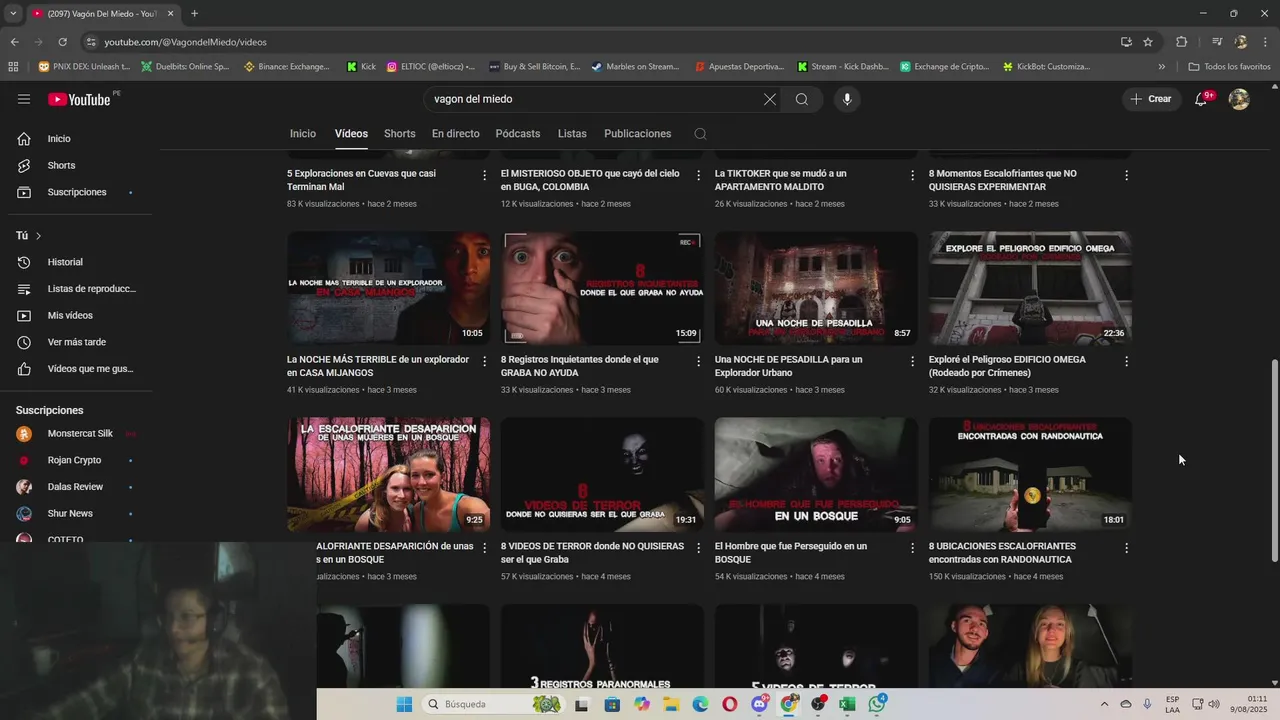
Task: Play the EDIFICIO OMEGA video thumbnail
Action: pyautogui.click(x=1030, y=289)
